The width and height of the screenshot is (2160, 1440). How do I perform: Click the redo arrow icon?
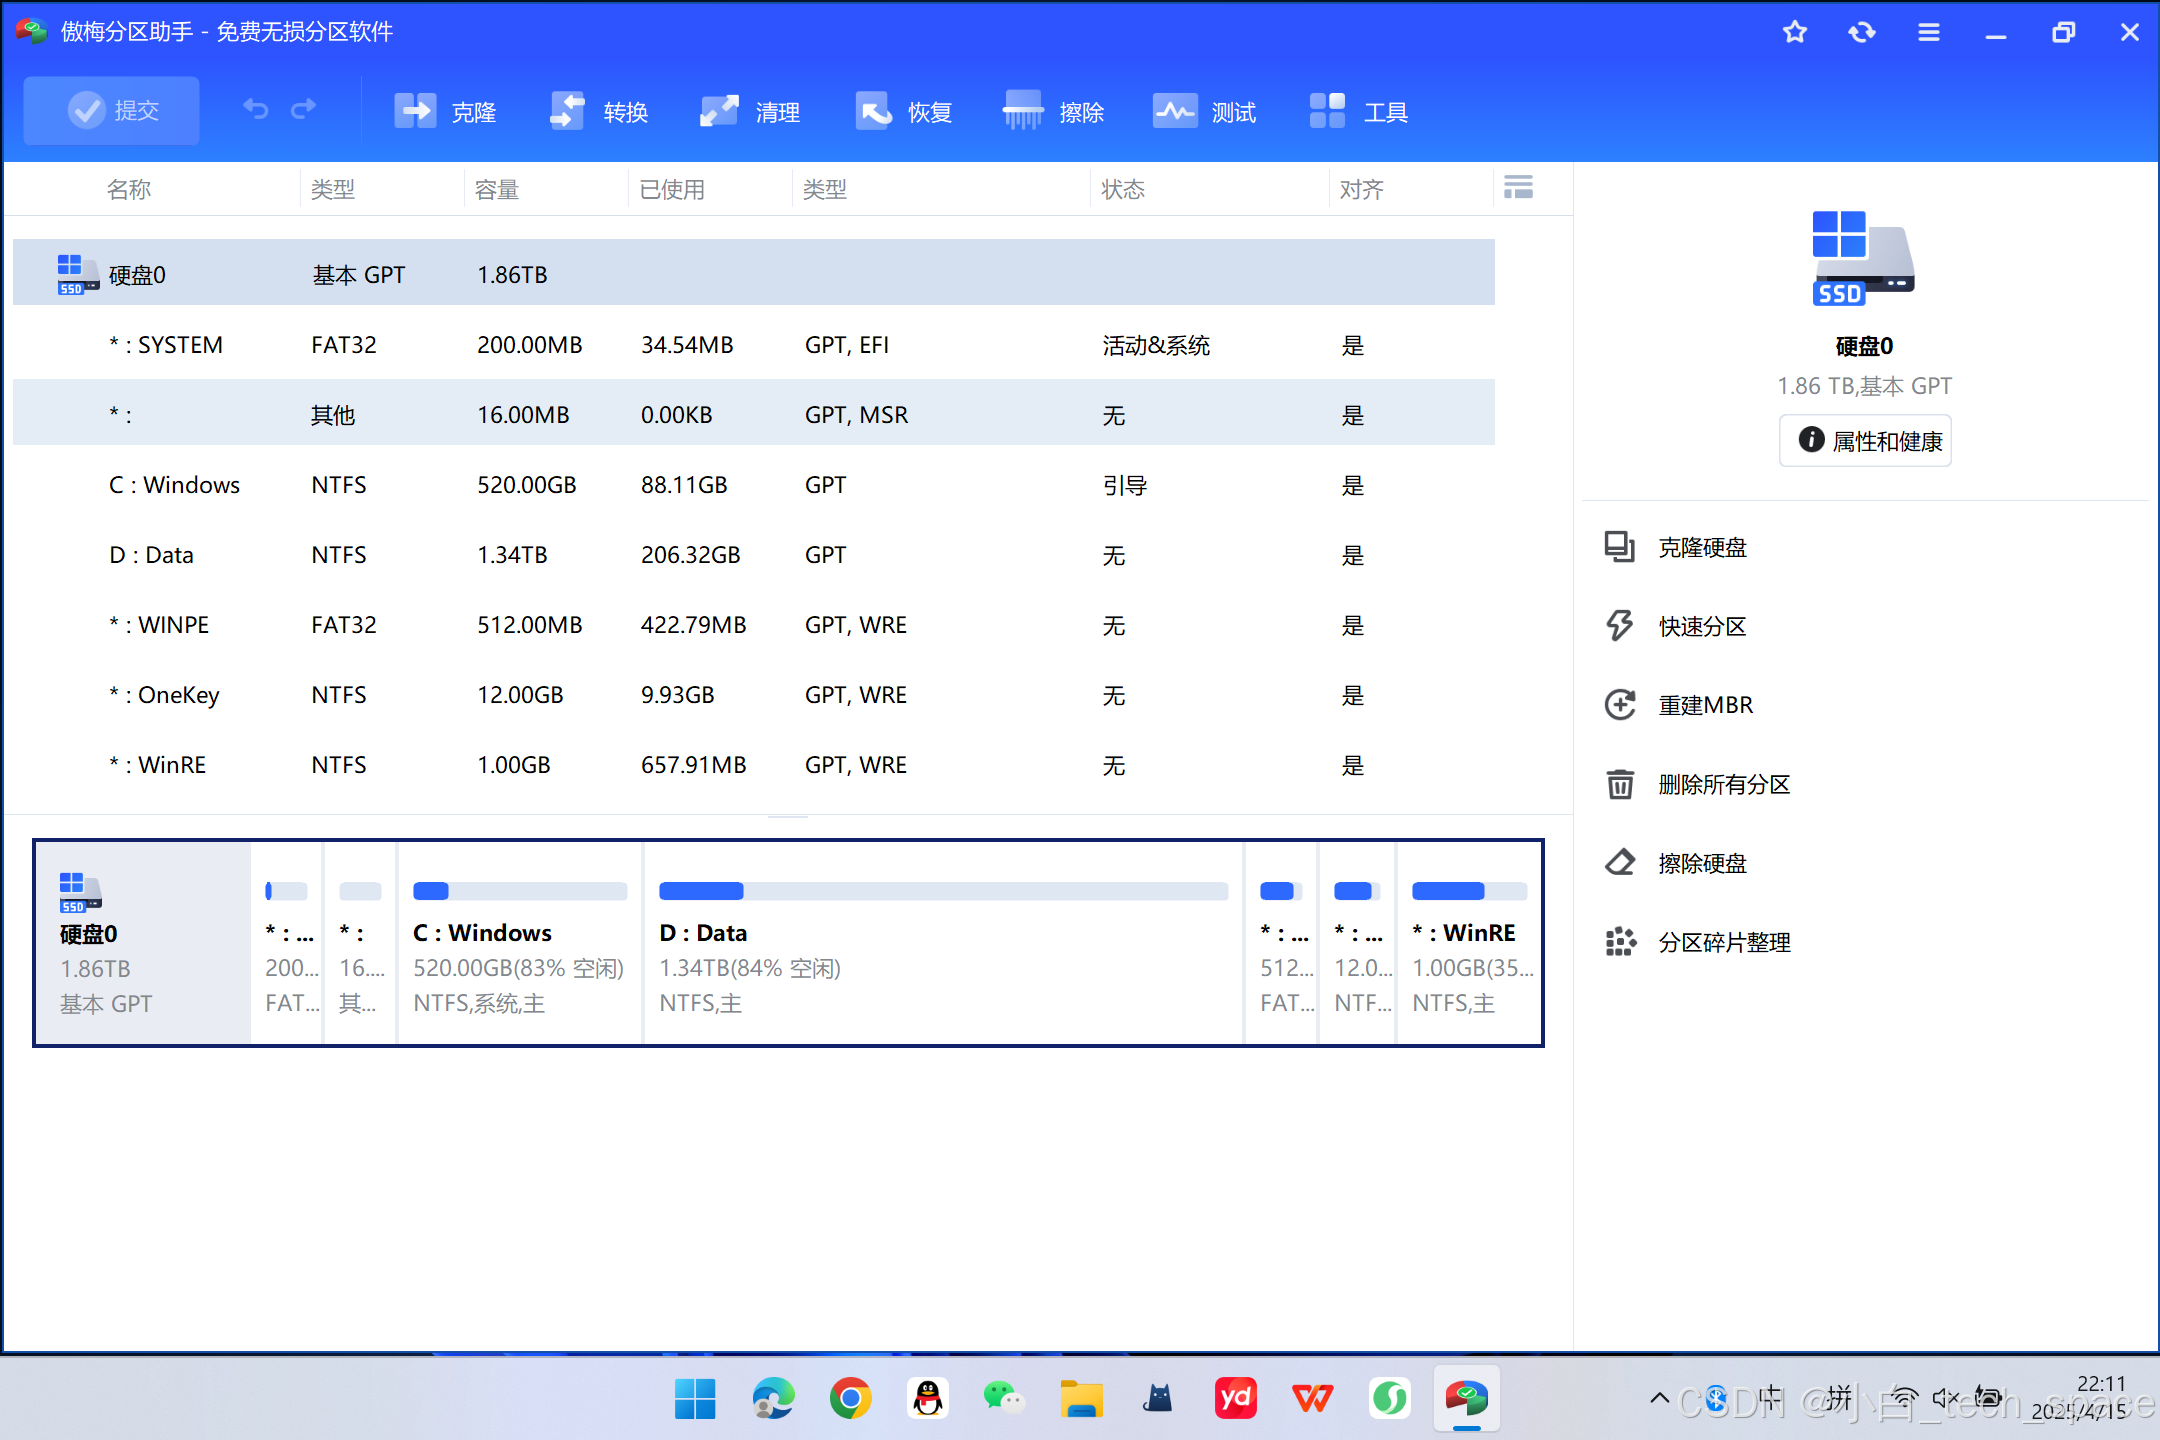304,109
